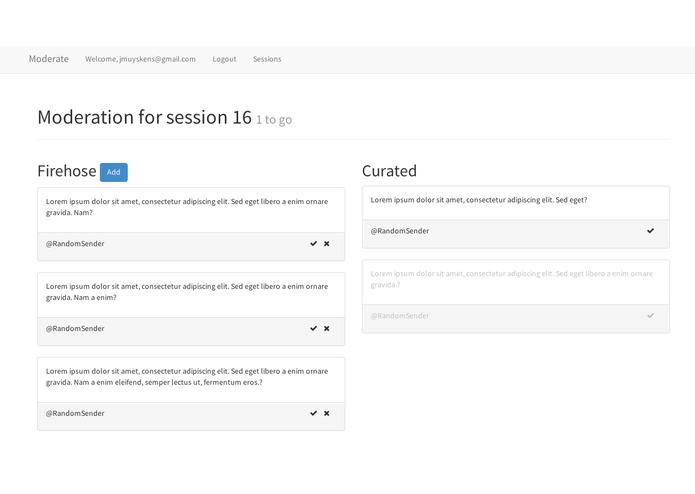The width and height of the screenshot is (695, 494).
Task: Select curated question text ending 'Sed eget?'
Action: click(479, 200)
